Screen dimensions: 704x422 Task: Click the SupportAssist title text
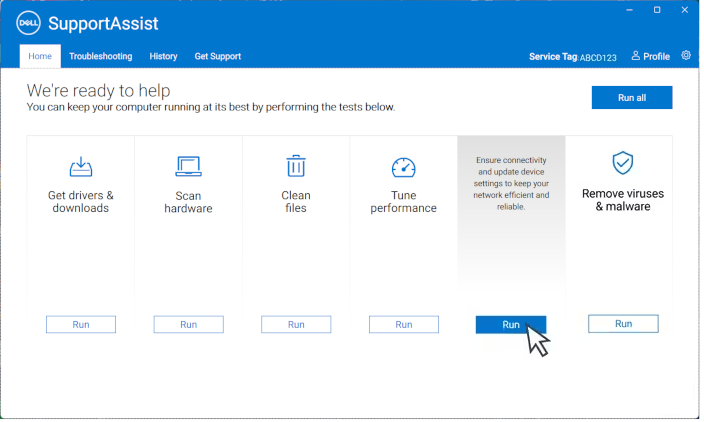click(x=103, y=23)
